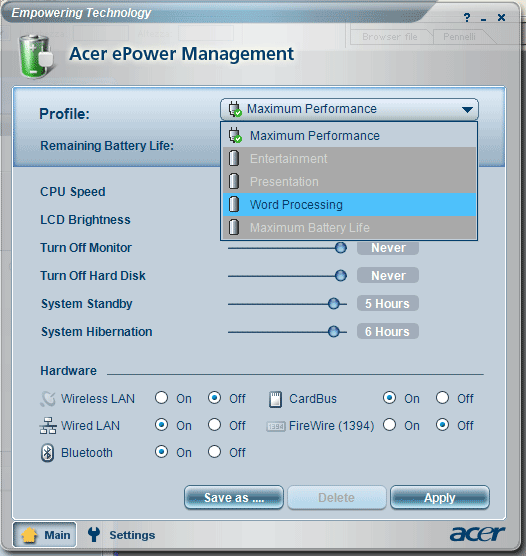Click the Never value for Turn Off Hard Disk

coord(388,276)
